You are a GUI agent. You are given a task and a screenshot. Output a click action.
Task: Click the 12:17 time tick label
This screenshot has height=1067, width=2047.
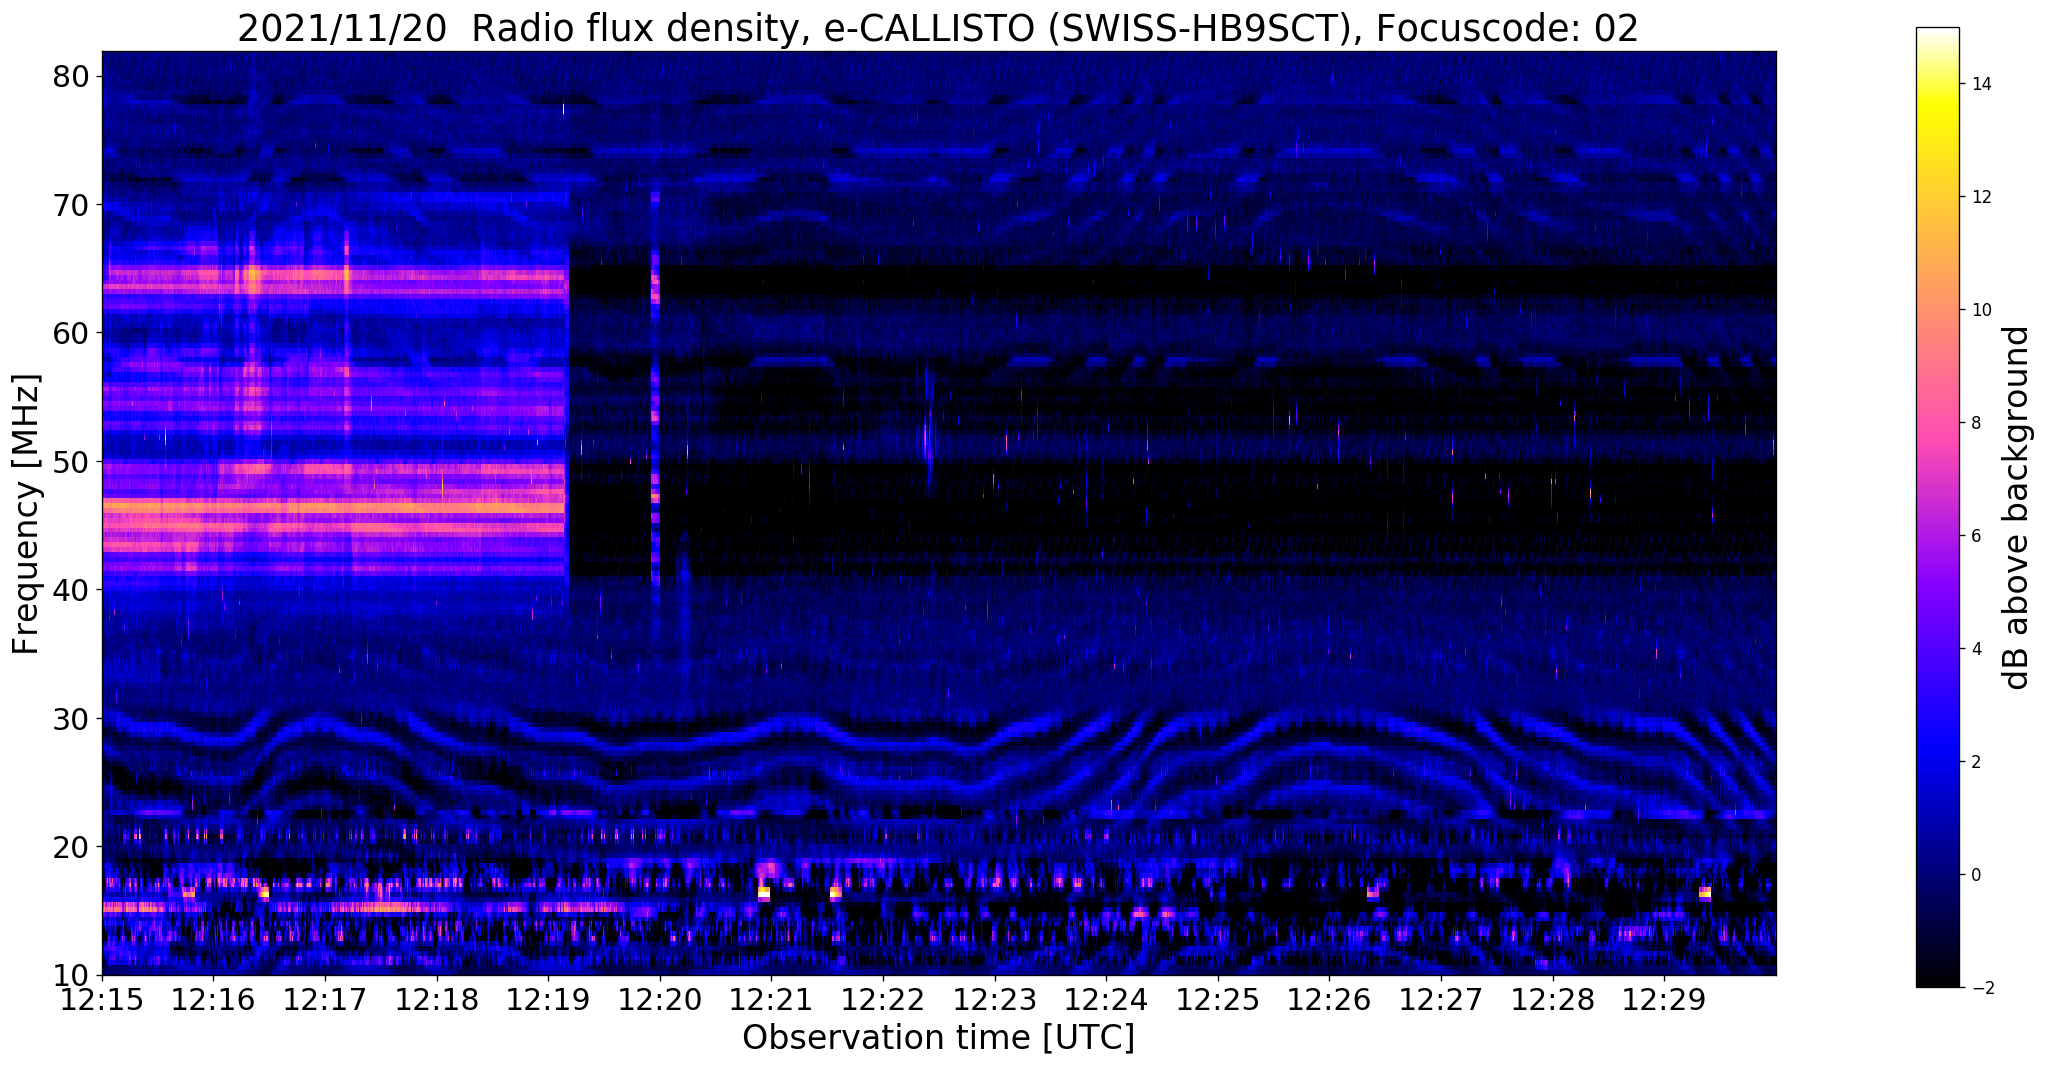click(x=325, y=999)
